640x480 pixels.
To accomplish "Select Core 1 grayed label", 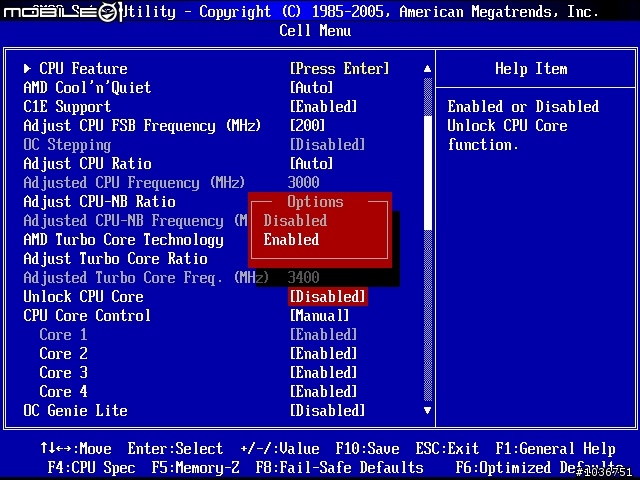I will click(63, 335).
